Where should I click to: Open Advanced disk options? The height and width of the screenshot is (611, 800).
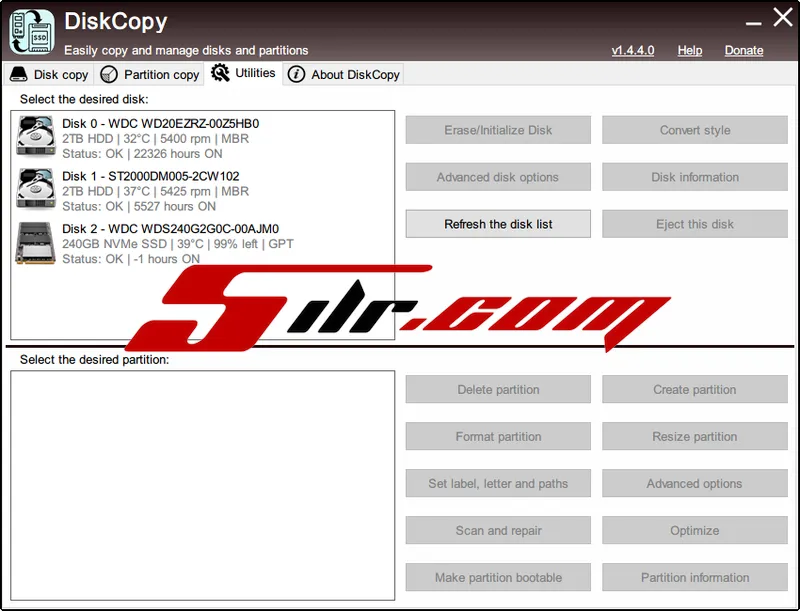tap(498, 177)
